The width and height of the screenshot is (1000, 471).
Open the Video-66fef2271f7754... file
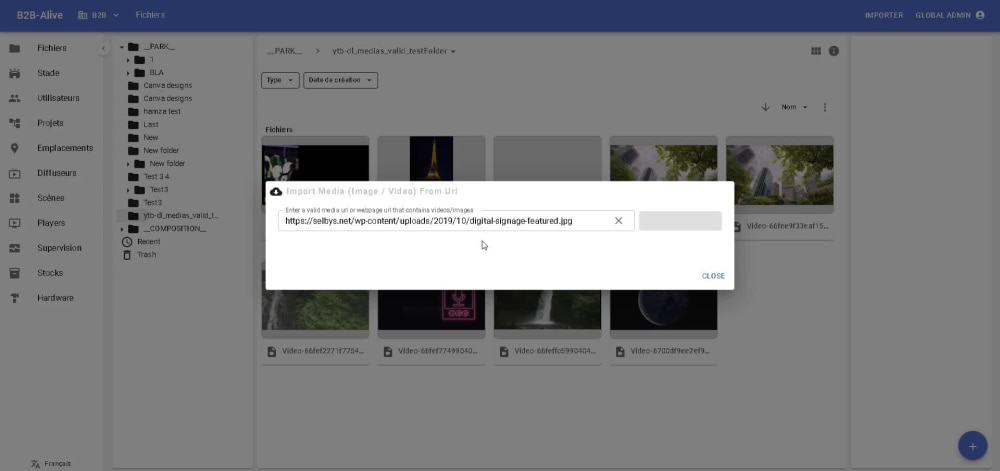(x=315, y=351)
